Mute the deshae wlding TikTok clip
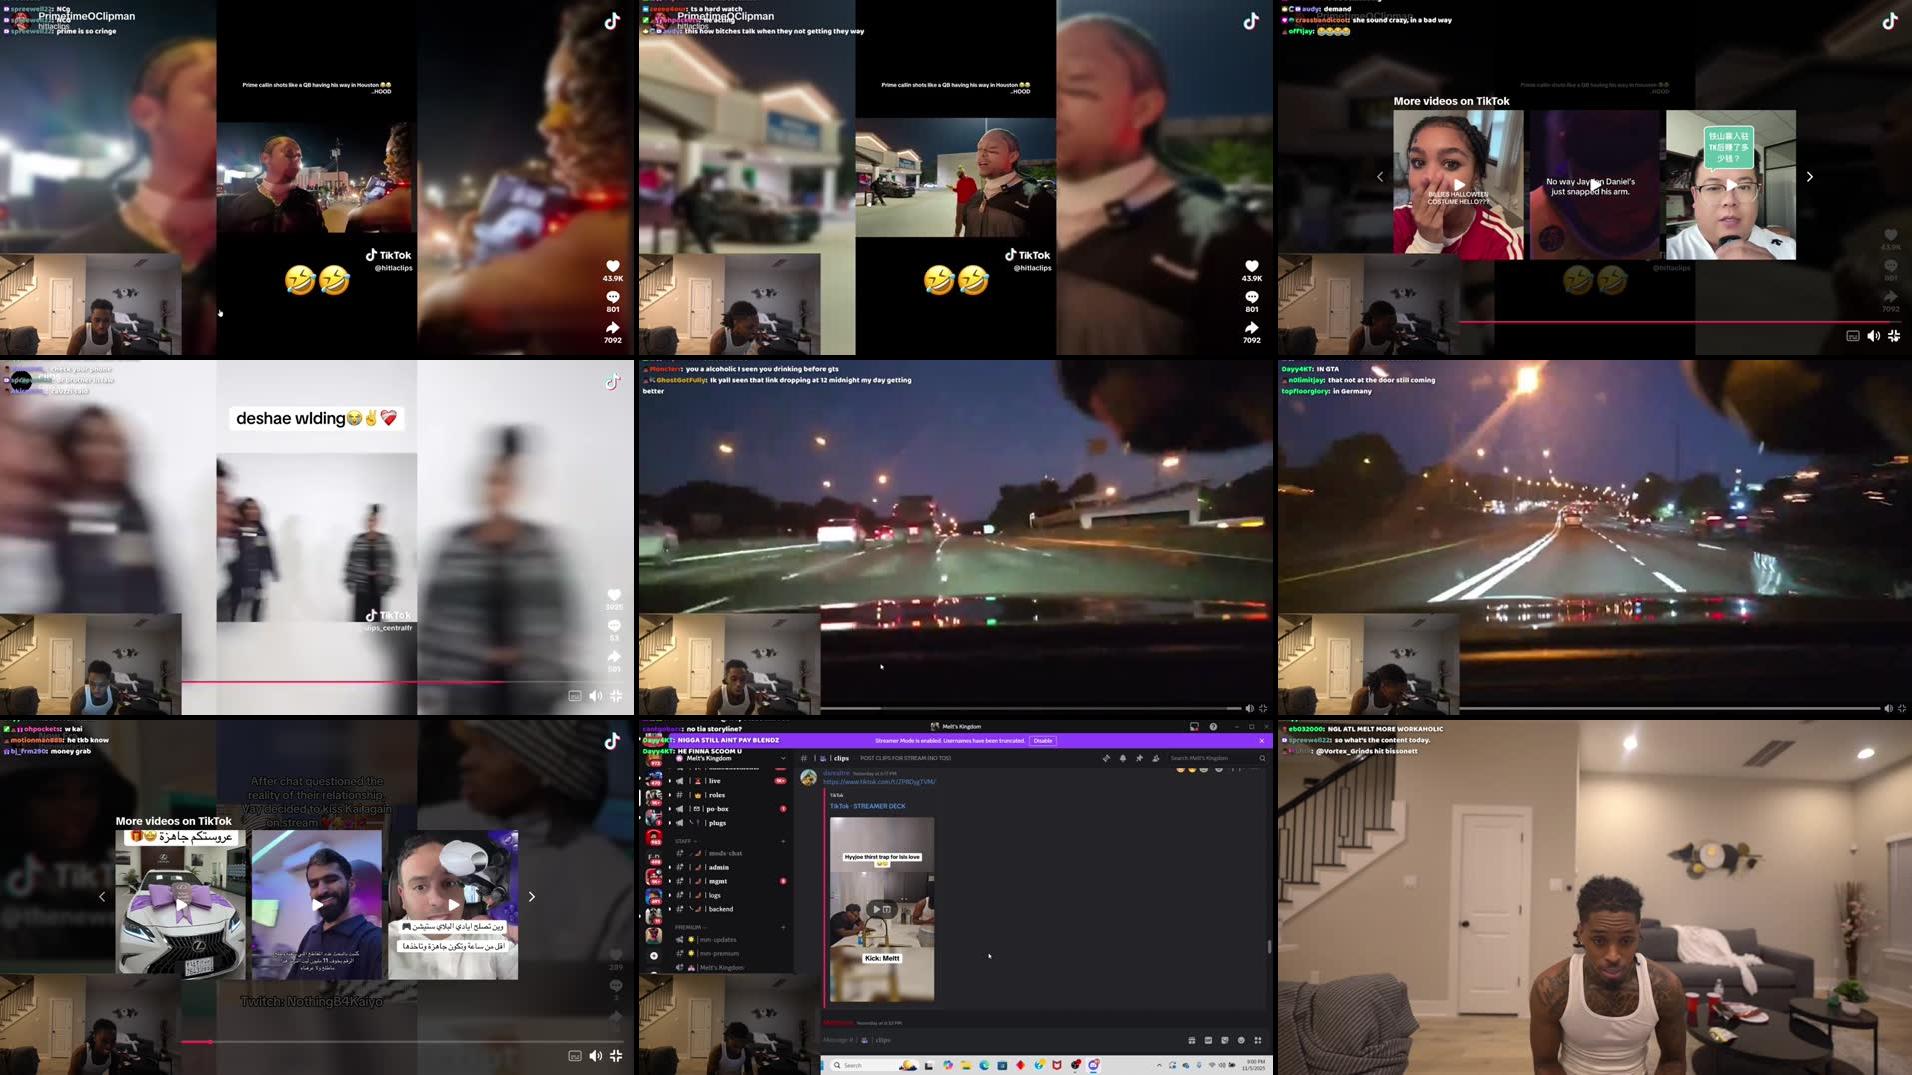The image size is (1912, 1075). pos(596,694)
